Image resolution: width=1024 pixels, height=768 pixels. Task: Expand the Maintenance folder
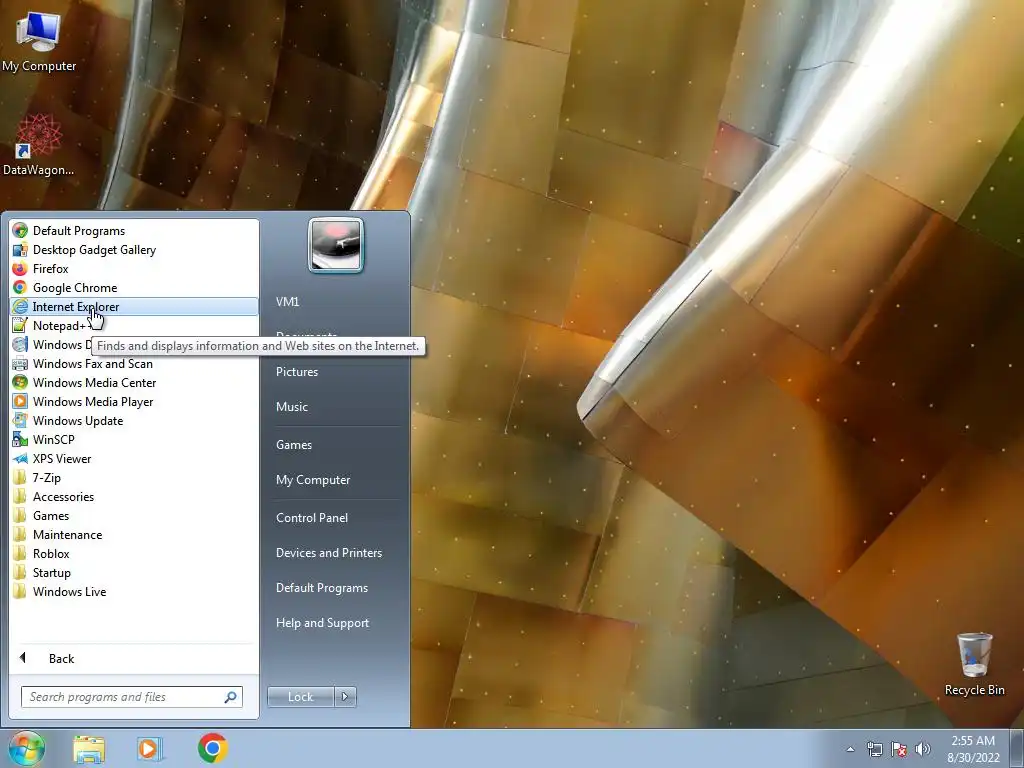pos(134,534)
